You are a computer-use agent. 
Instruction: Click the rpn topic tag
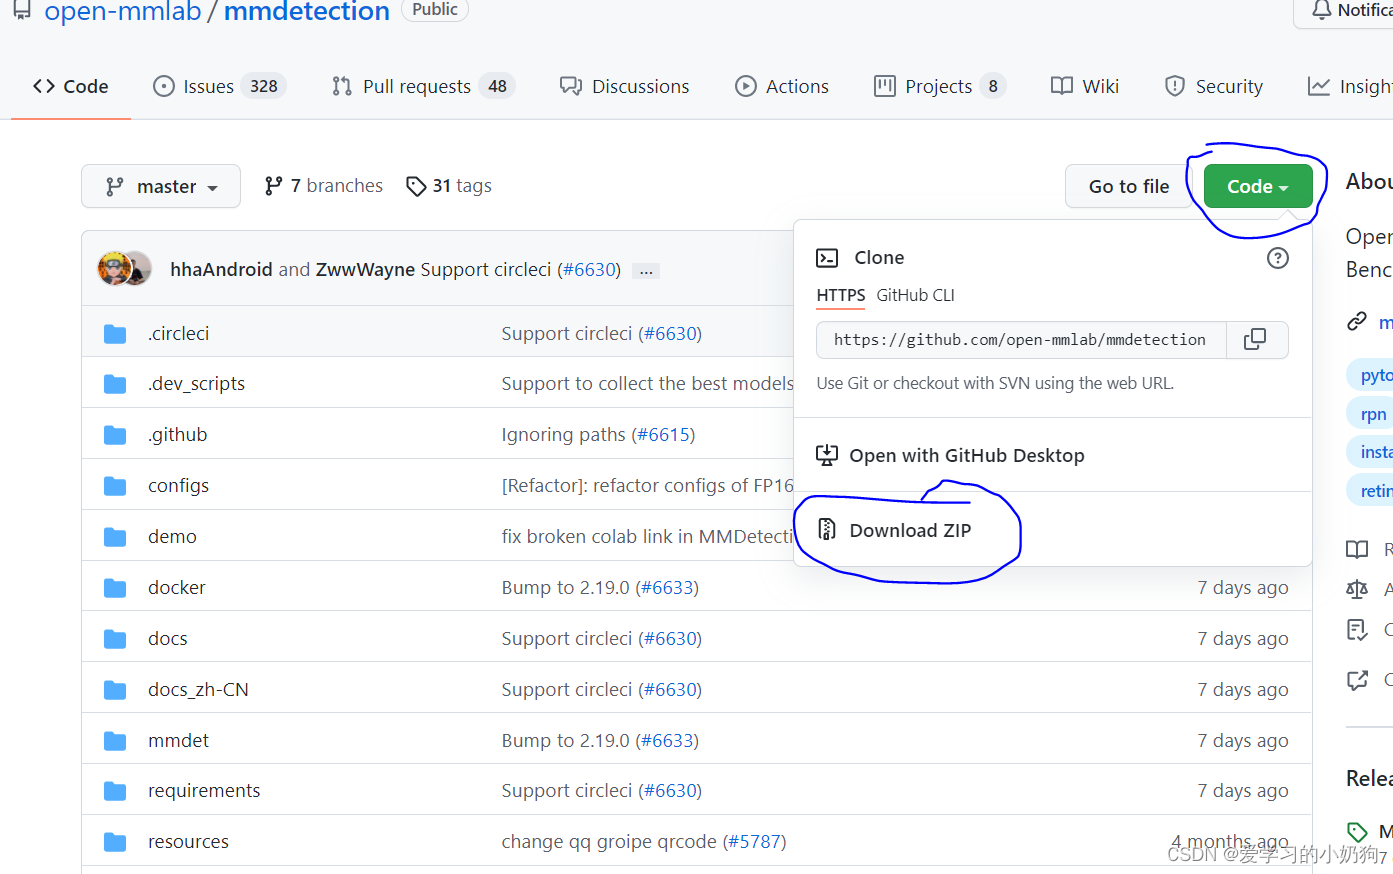coord(1370,414)
